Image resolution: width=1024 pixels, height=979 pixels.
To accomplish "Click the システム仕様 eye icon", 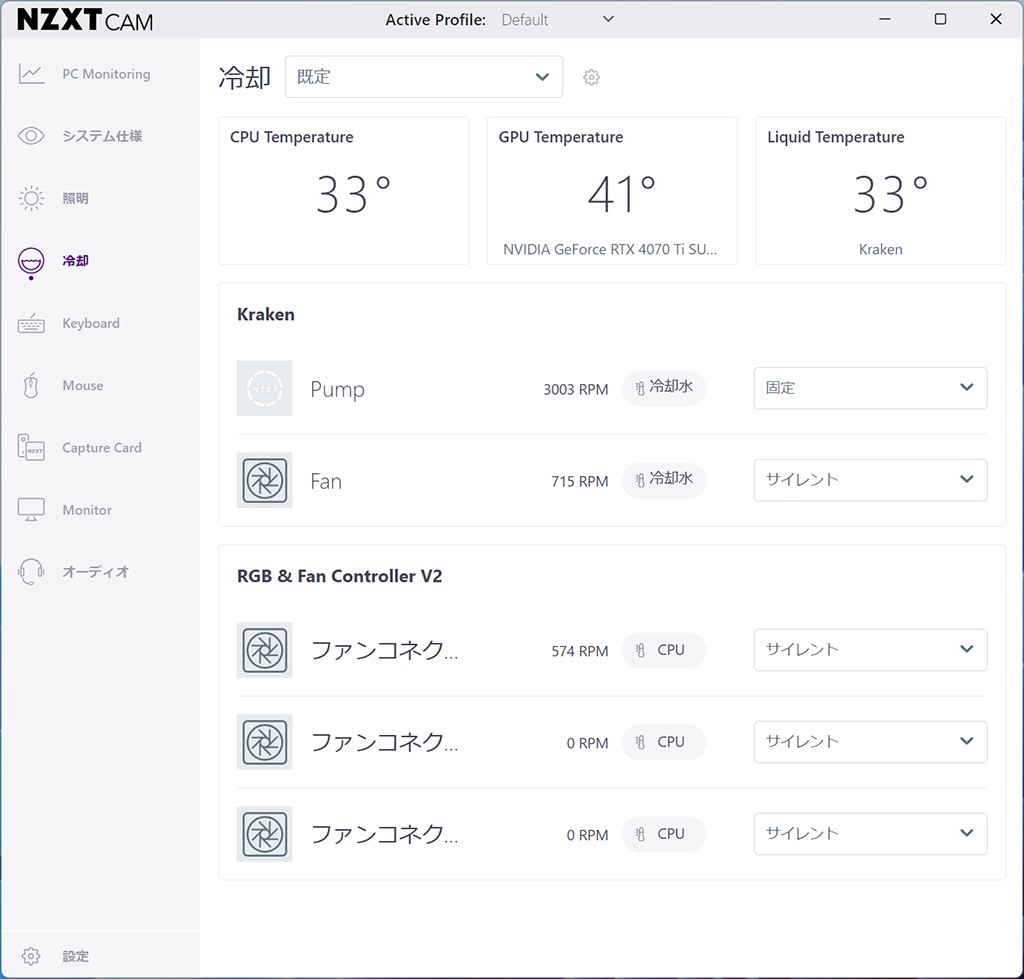I will click(32, 136).
